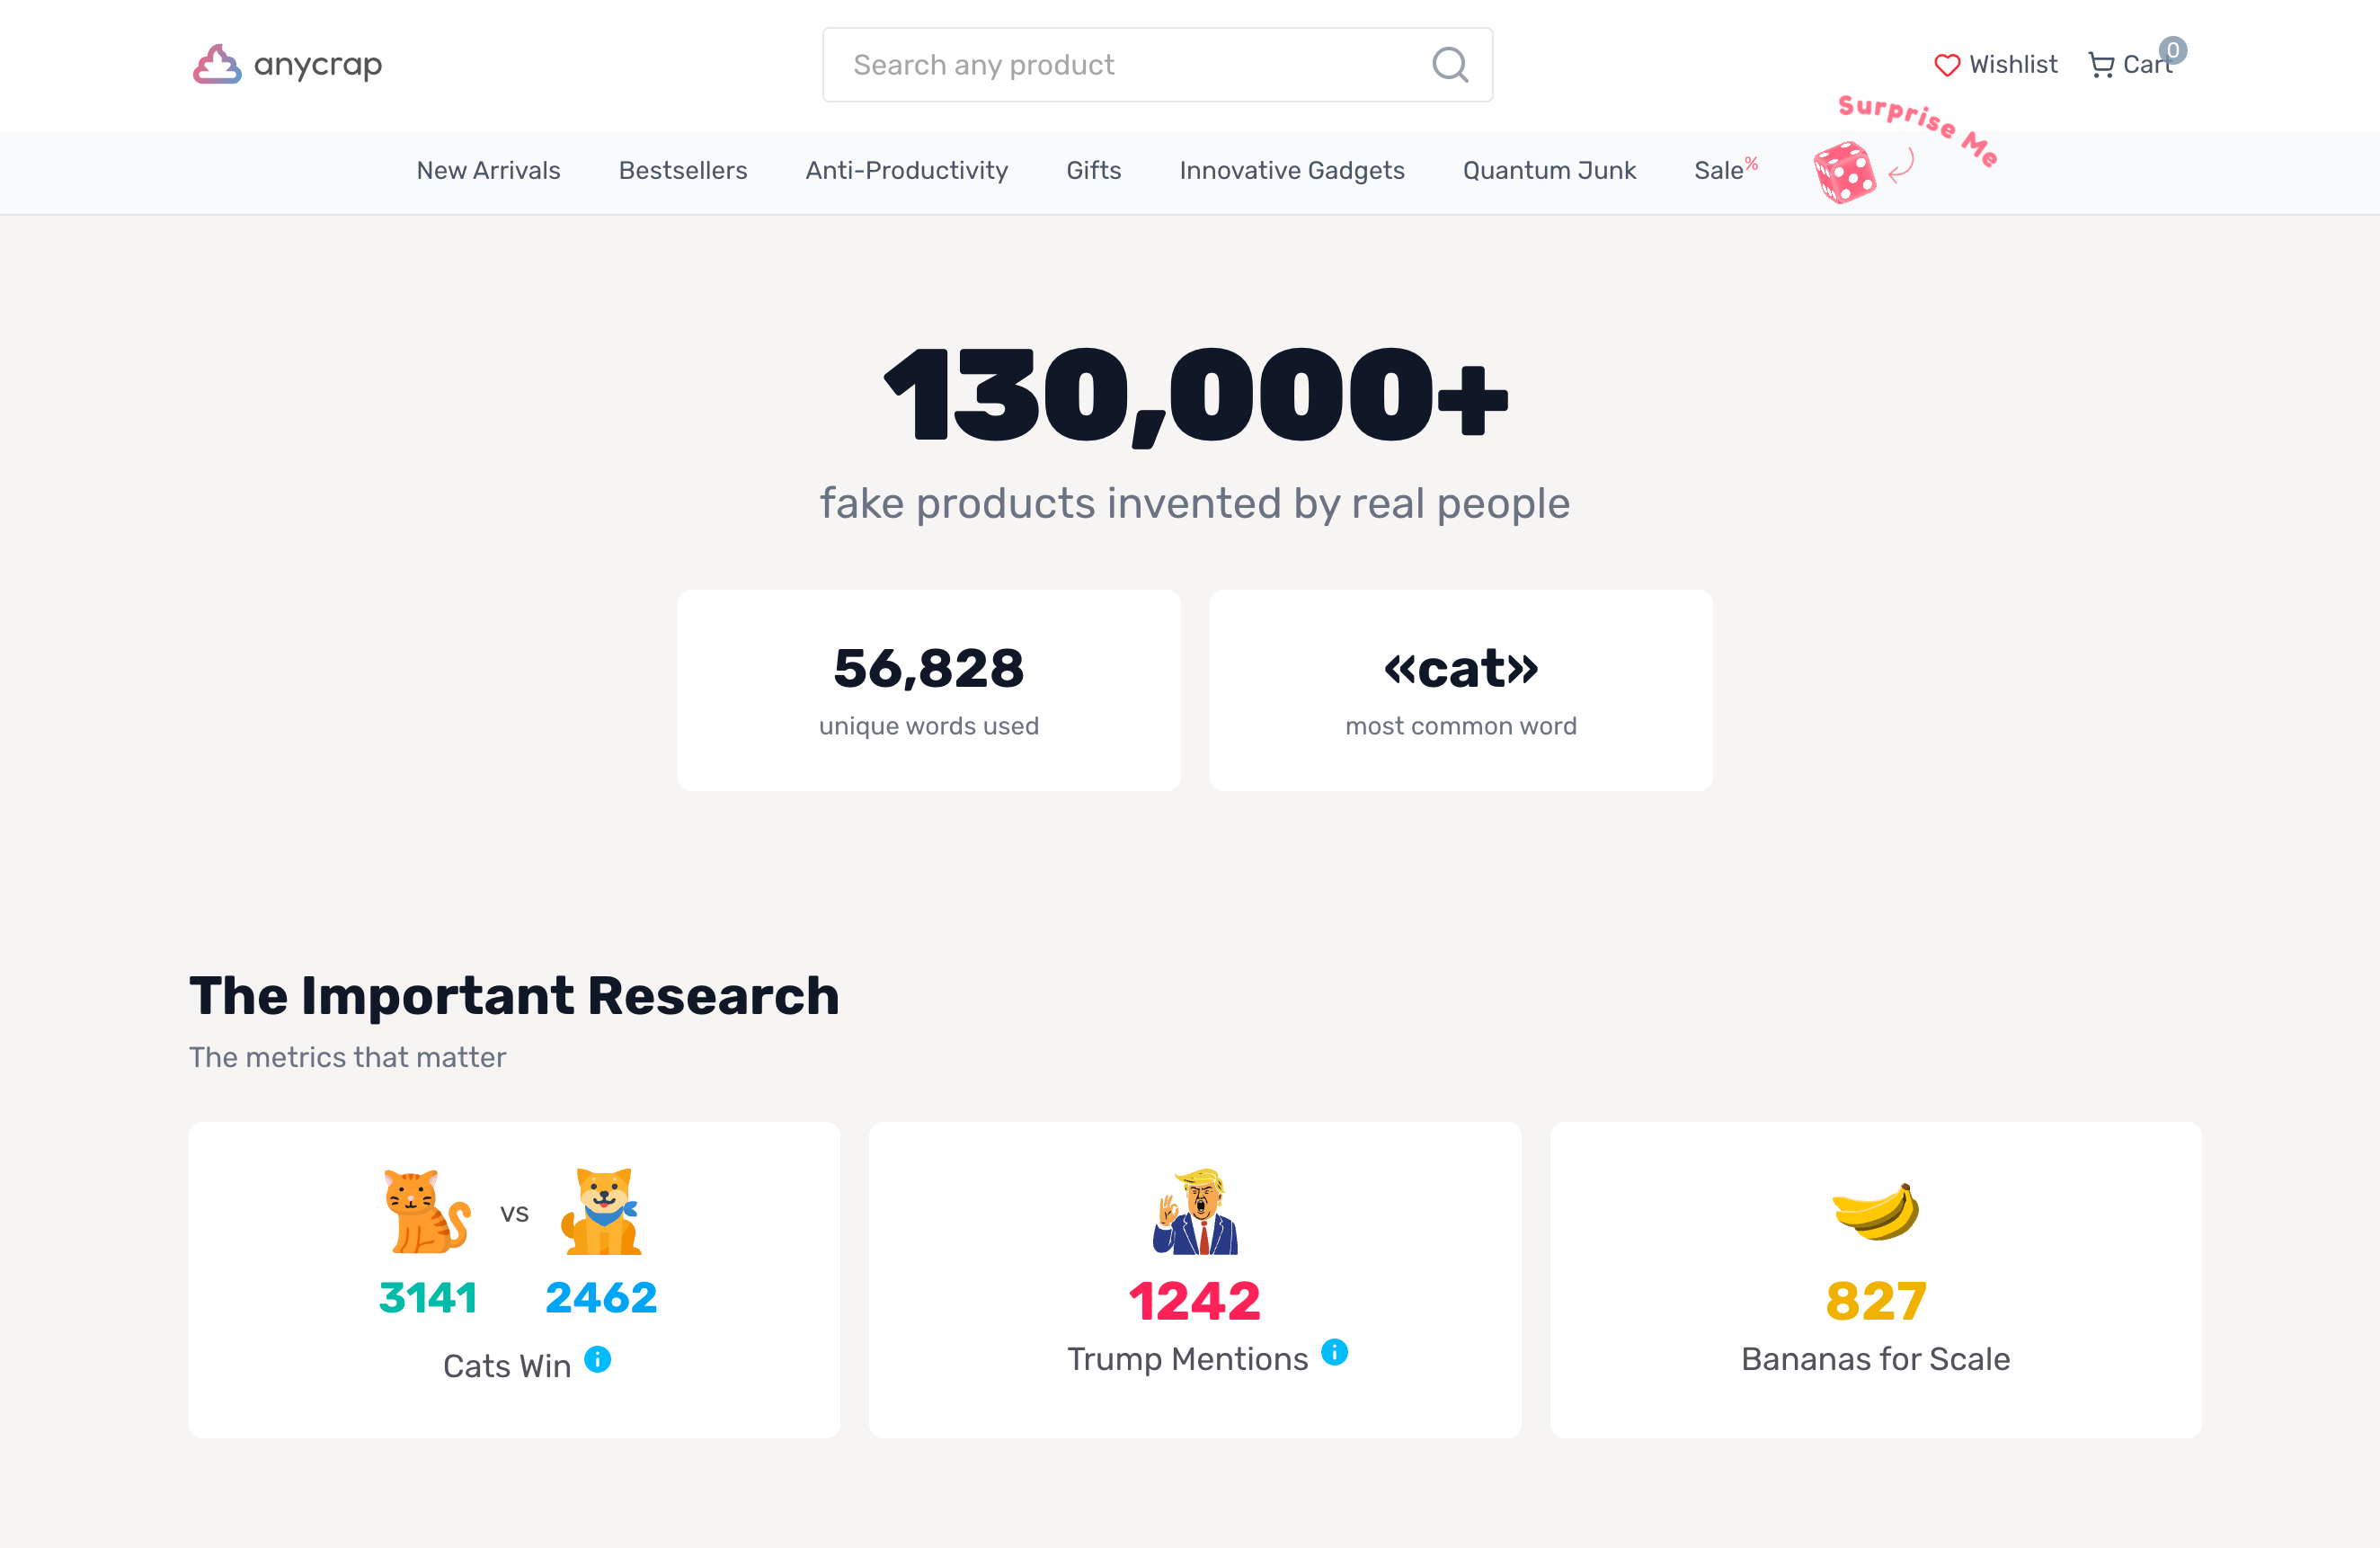Click the search magnifier icon

click(x=1450, y=64)
